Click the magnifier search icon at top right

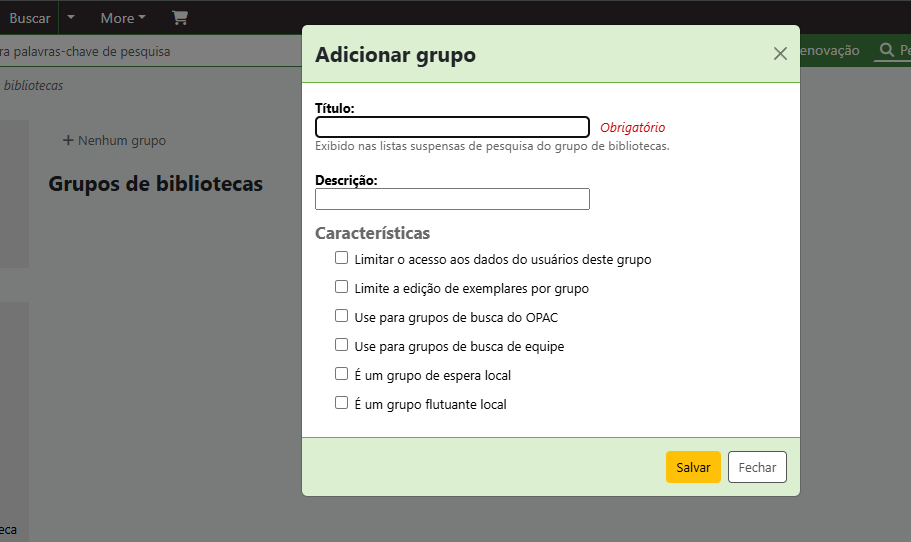[885, 50]
